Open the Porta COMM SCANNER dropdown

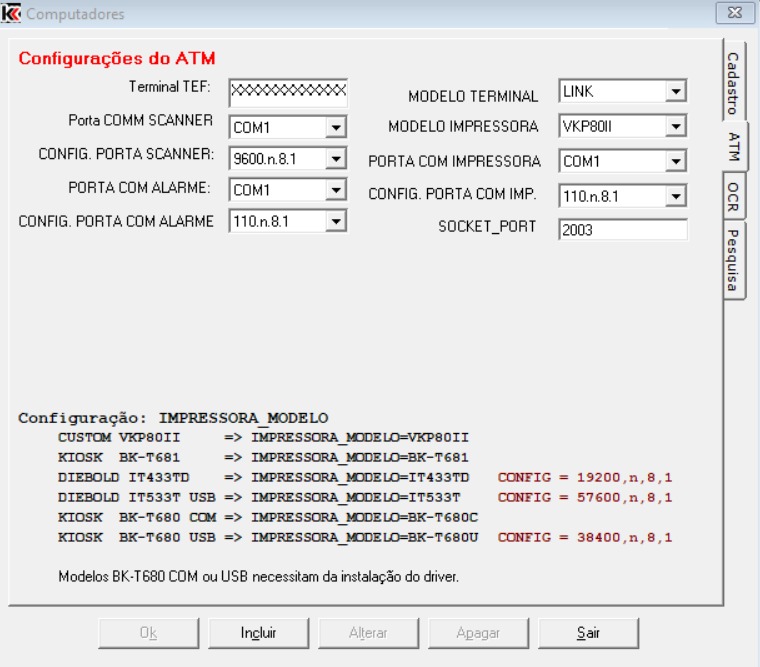[x=336, y=128]
